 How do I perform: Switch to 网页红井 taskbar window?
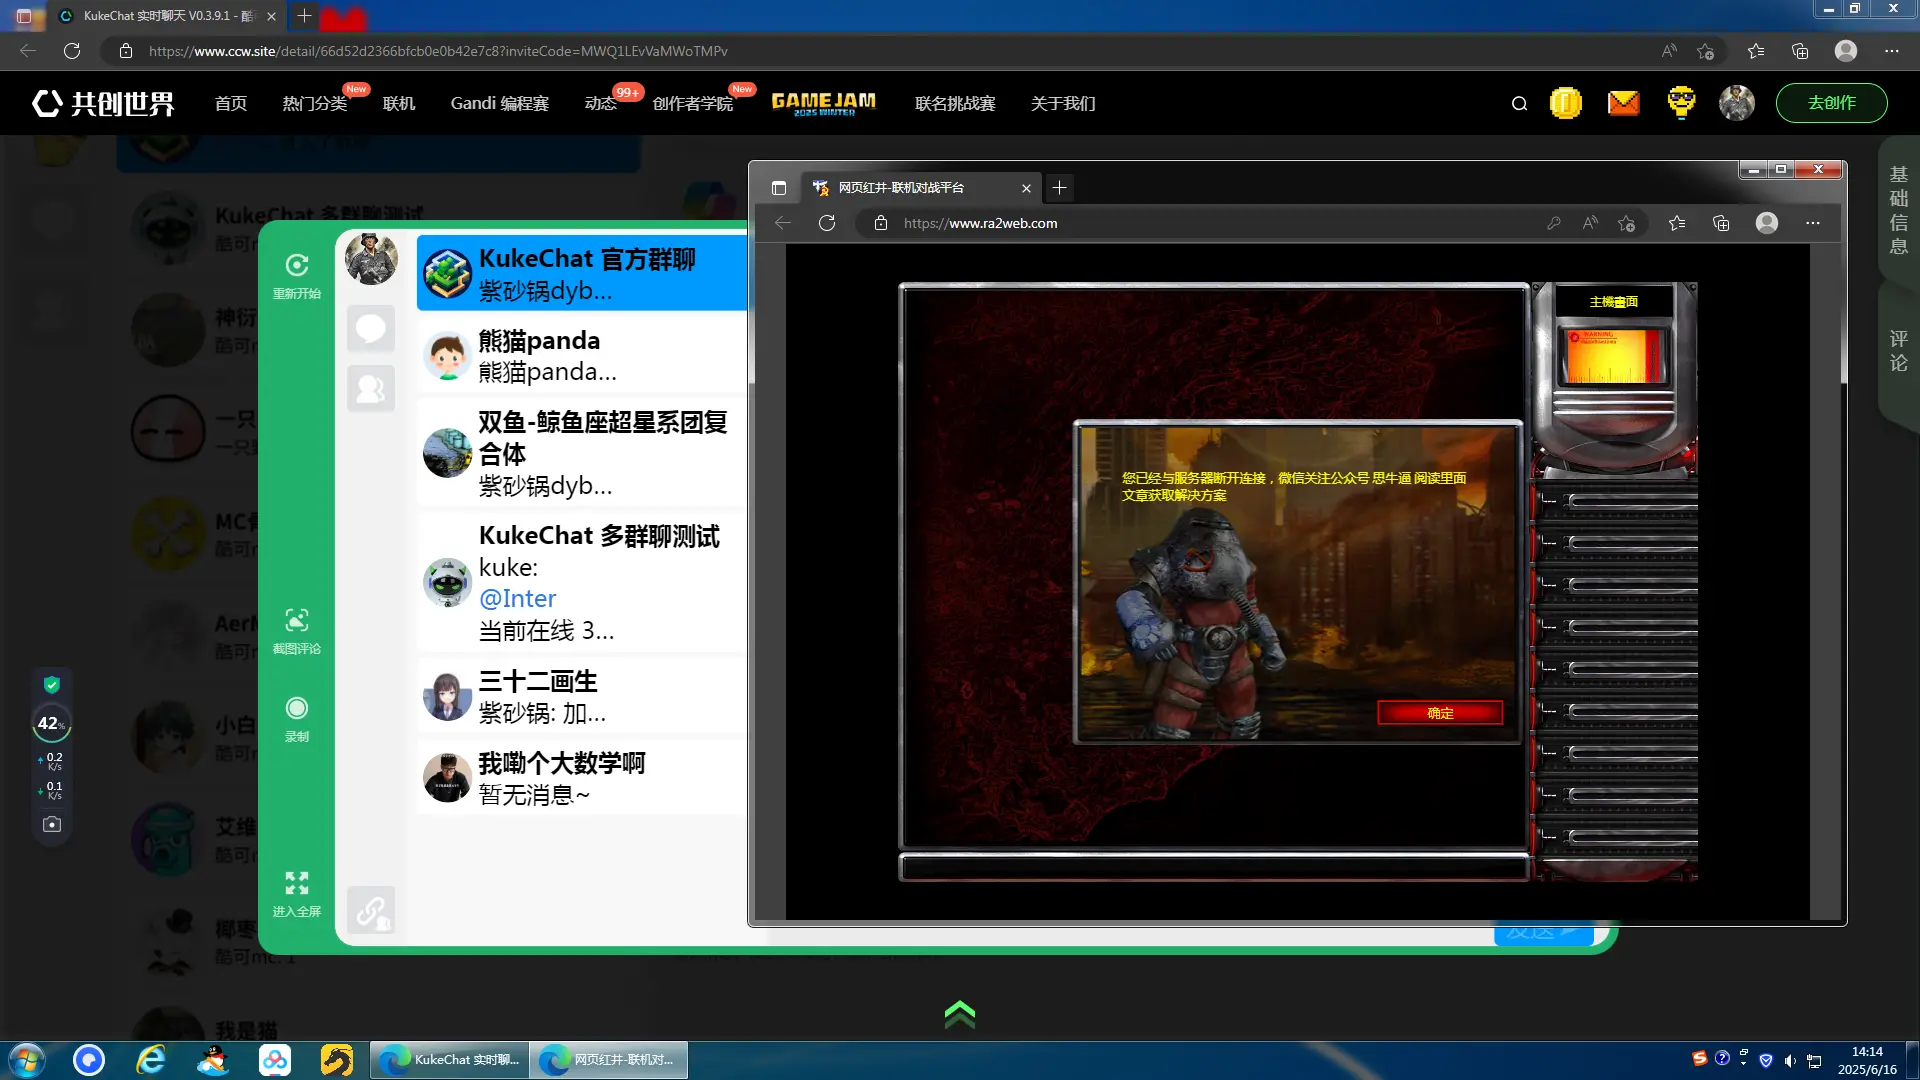tap(609, 1060)
